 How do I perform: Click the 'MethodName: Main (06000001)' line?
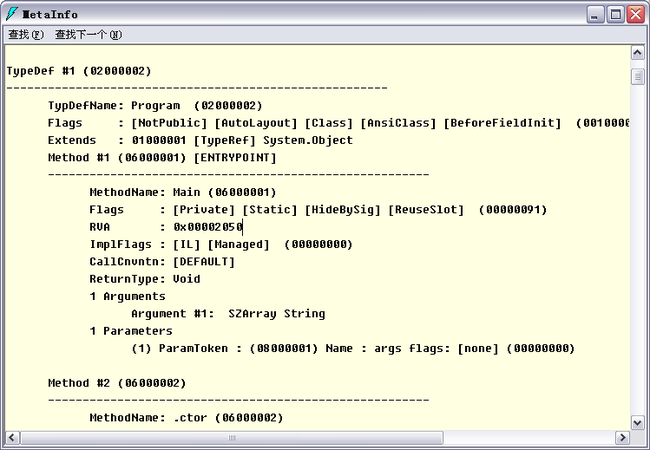pos(183,192)
